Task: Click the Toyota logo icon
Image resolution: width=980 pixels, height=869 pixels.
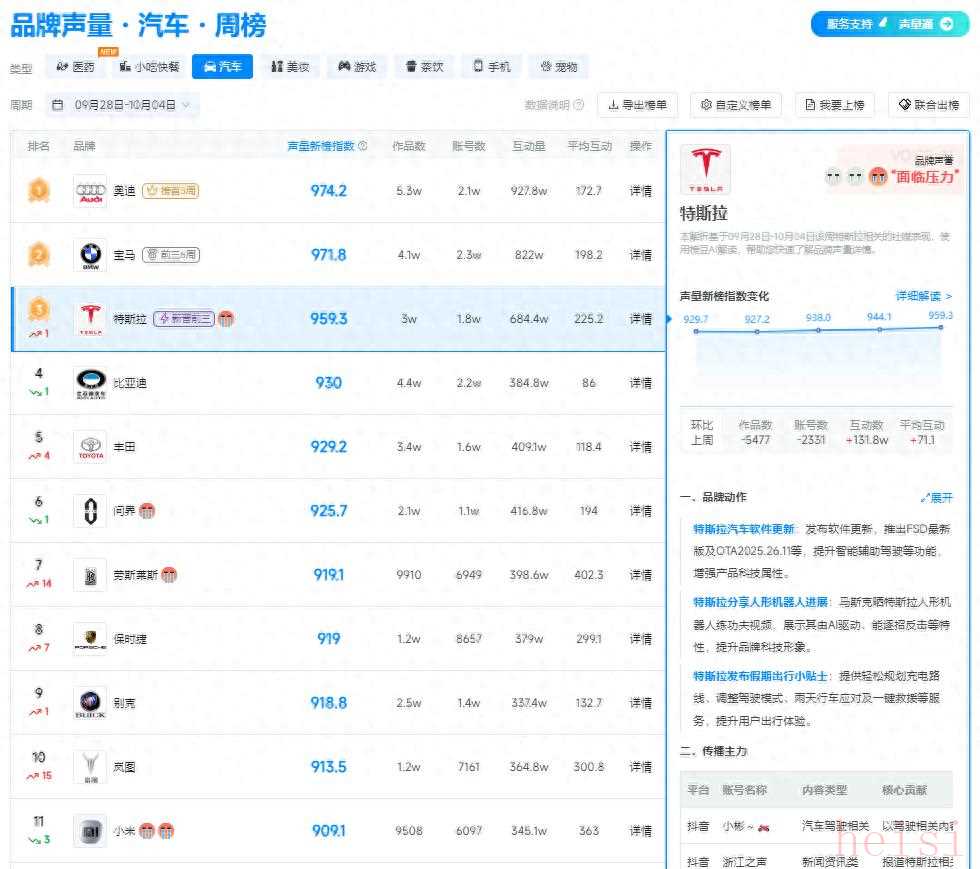Action: click(x=90, y=447)
